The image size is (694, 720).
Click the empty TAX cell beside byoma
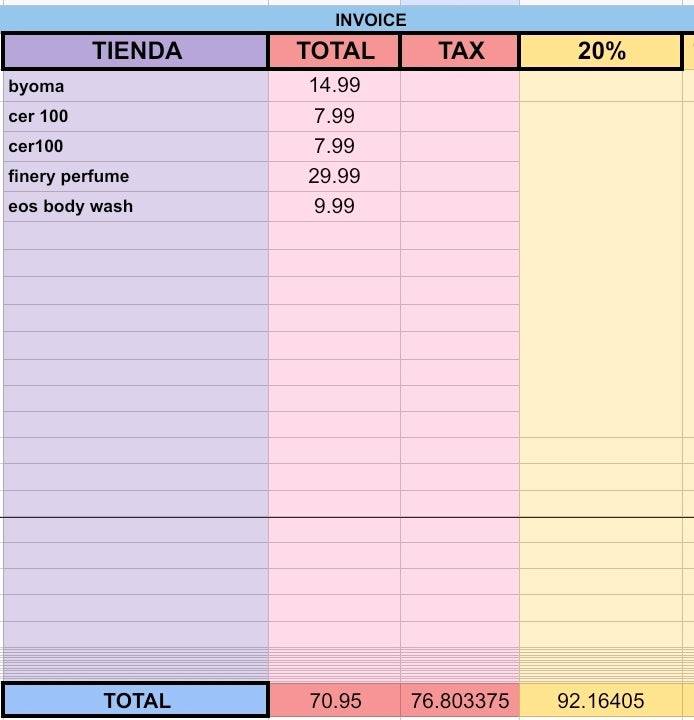[460, 86]
